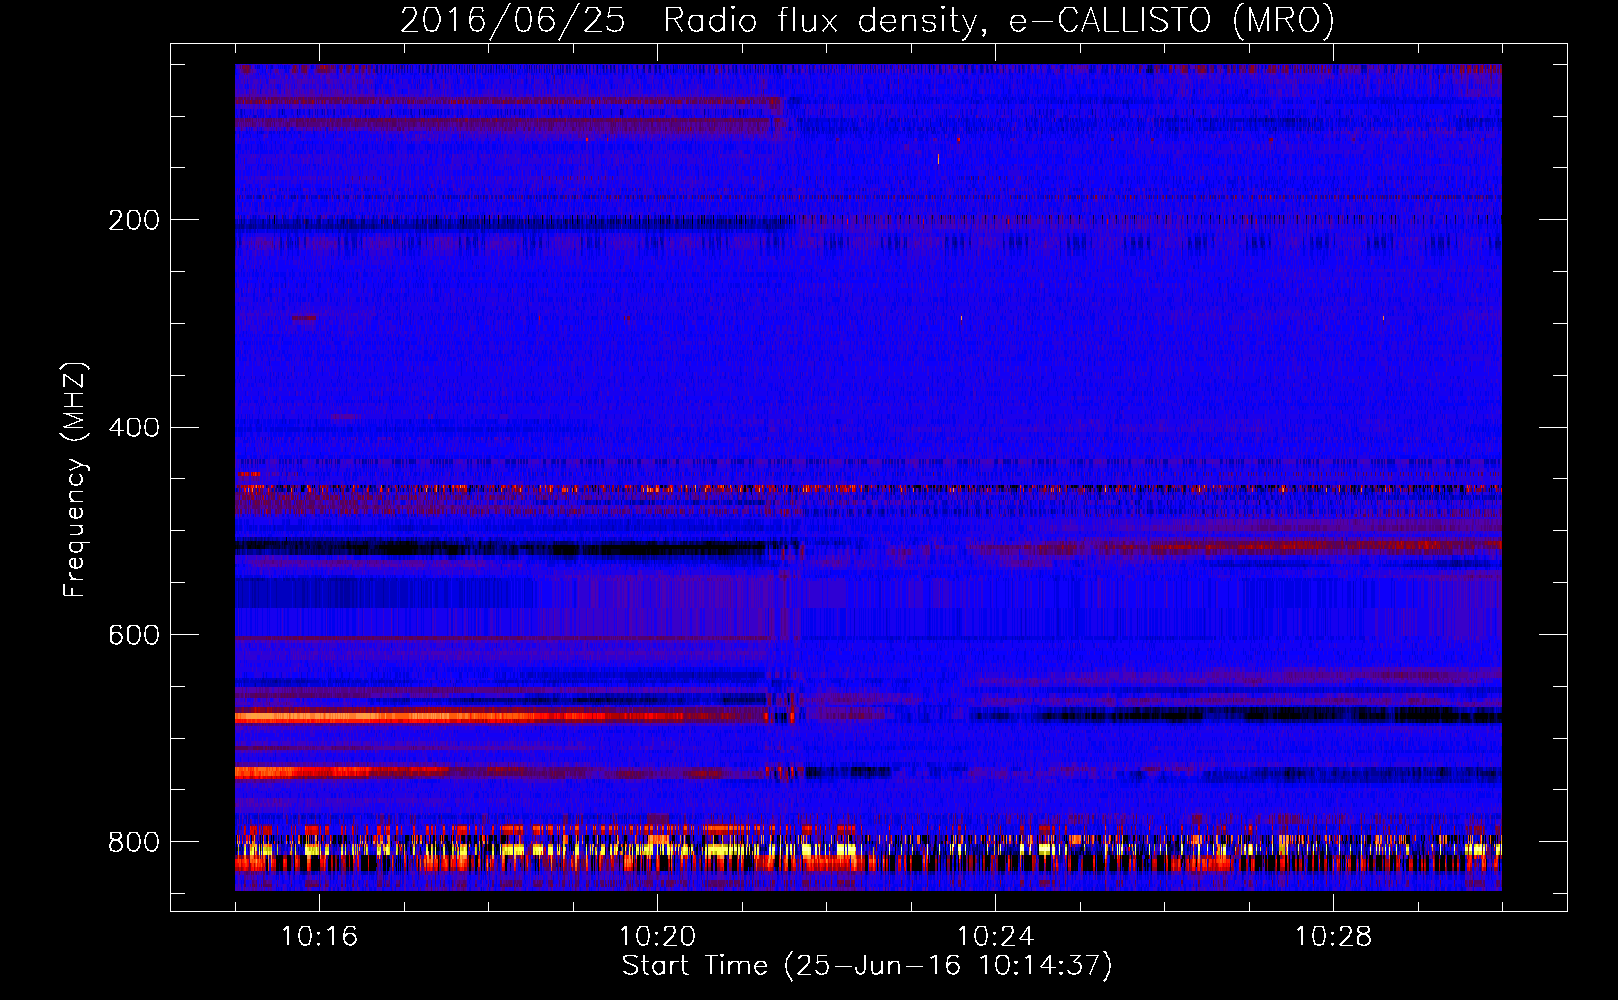Click the 10:20 time tick label
The image size is (1618, 1000).
(657, 937)
